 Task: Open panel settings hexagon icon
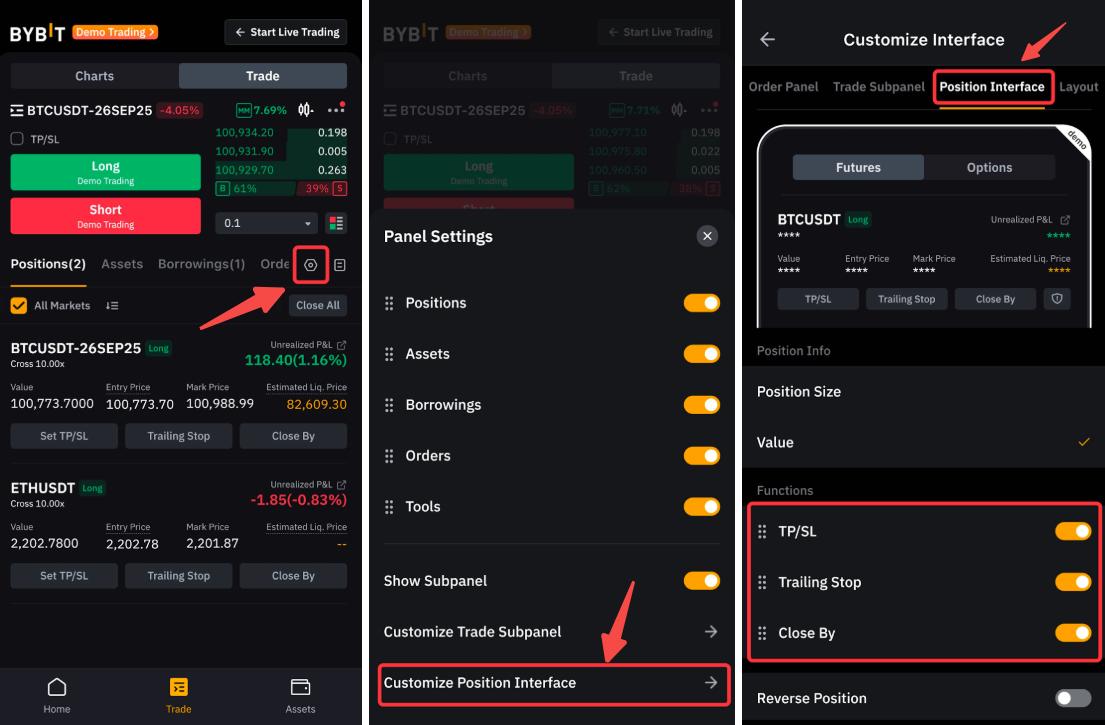(311, 265)
